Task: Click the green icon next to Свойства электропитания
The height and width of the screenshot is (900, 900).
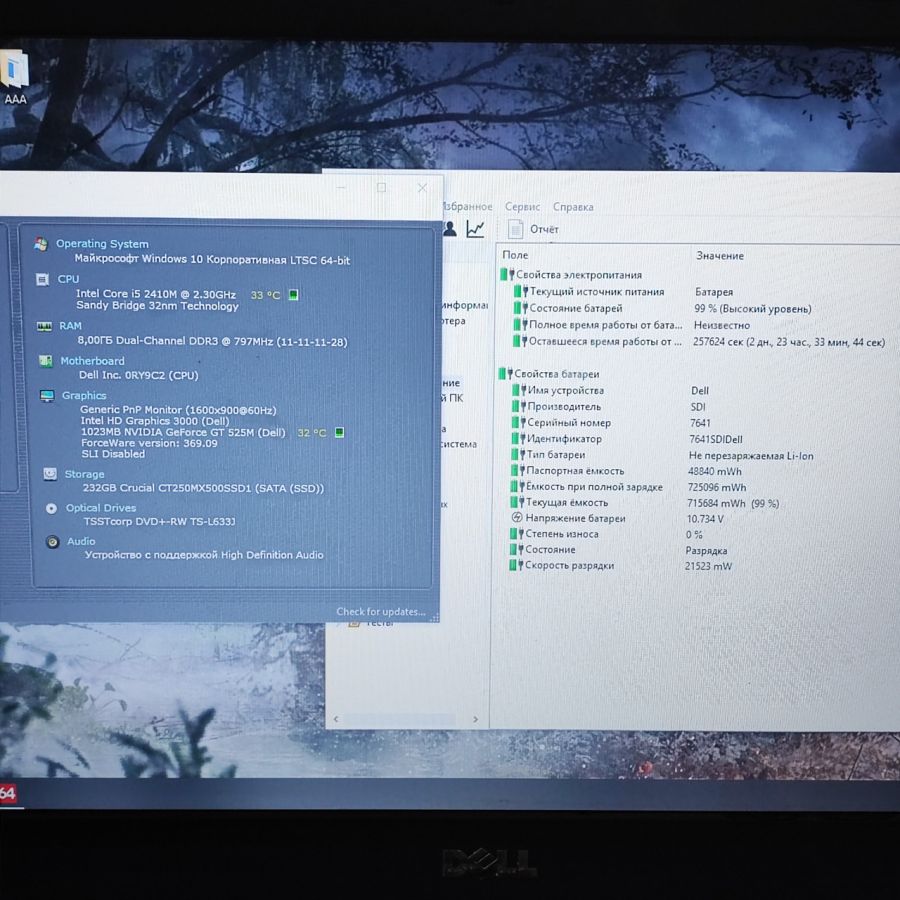Action: tap(506, 274)
